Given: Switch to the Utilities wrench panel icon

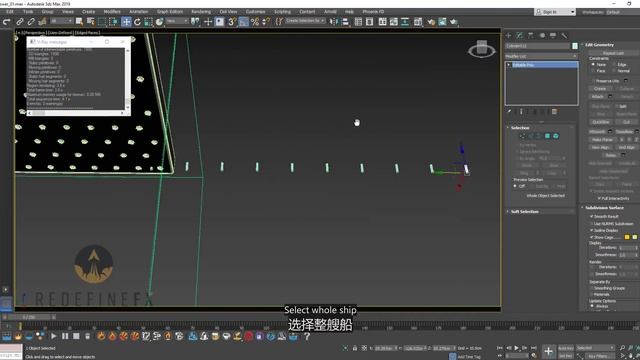Looking at the screenshot, I should point(564,36).
